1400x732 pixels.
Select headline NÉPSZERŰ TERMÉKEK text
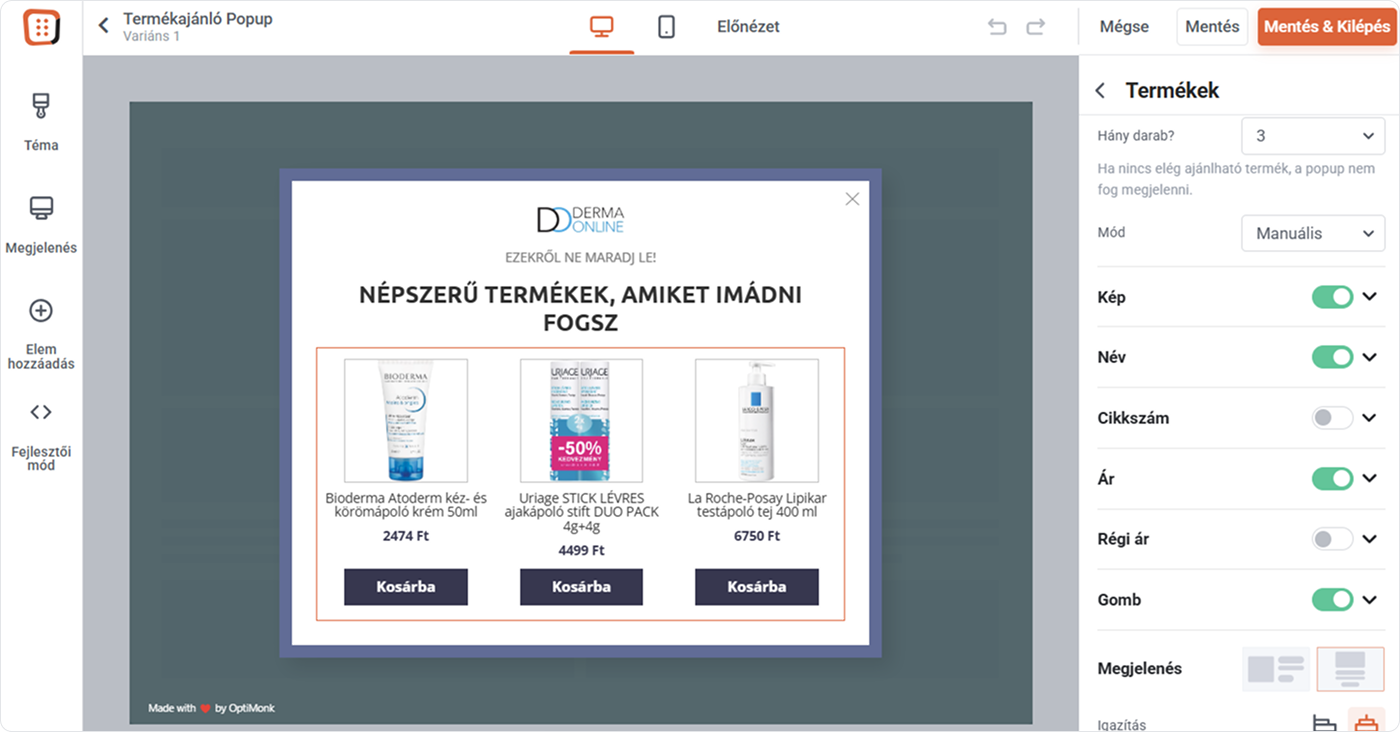point(580,309)
